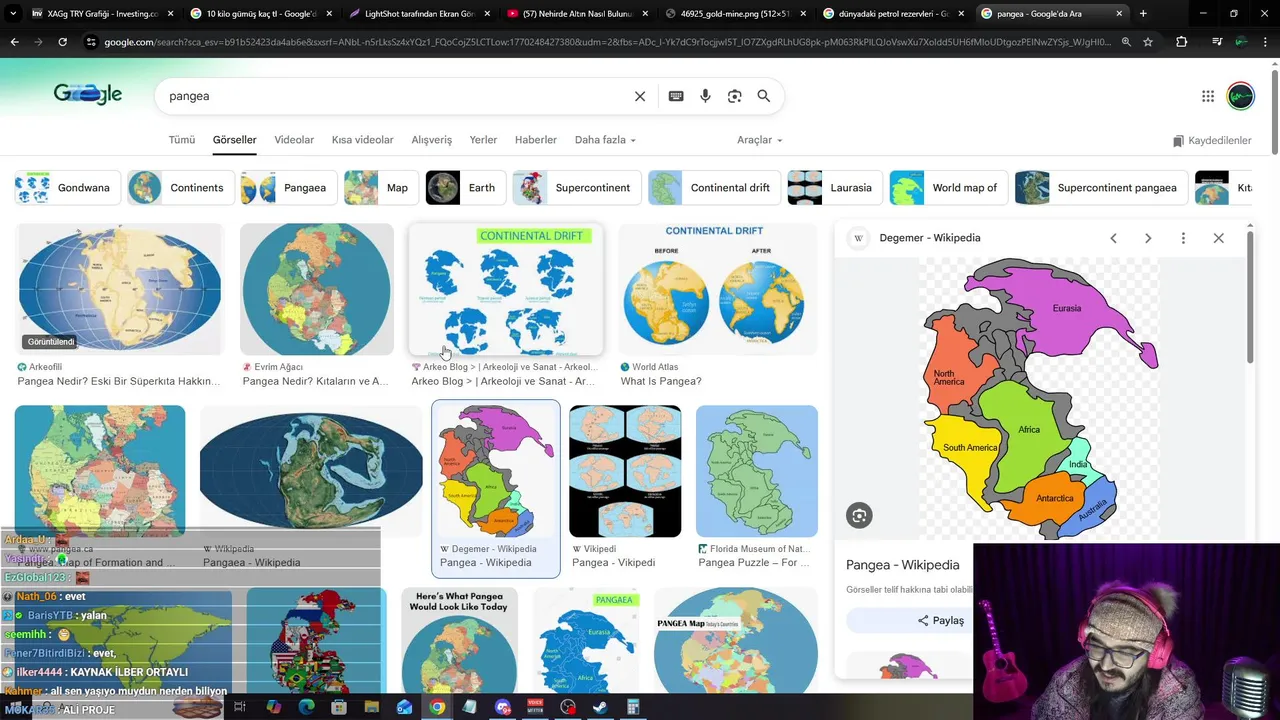The width and height of the screenshot is (1280, 720).
Task: Select the World map of chip
Action: coord(949,188)
